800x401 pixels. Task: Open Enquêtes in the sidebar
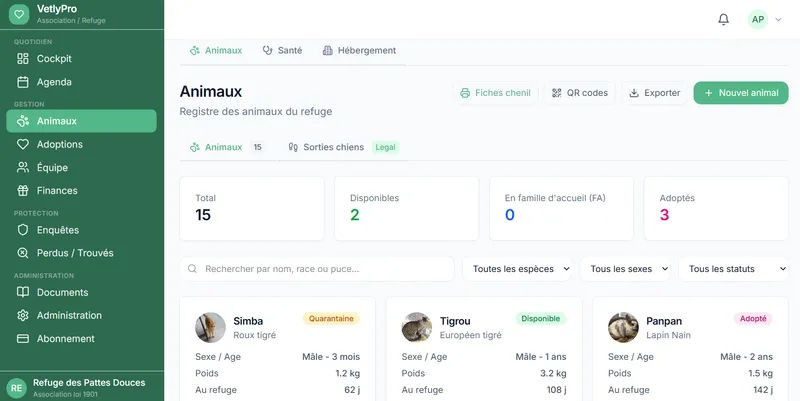[58, 230]
